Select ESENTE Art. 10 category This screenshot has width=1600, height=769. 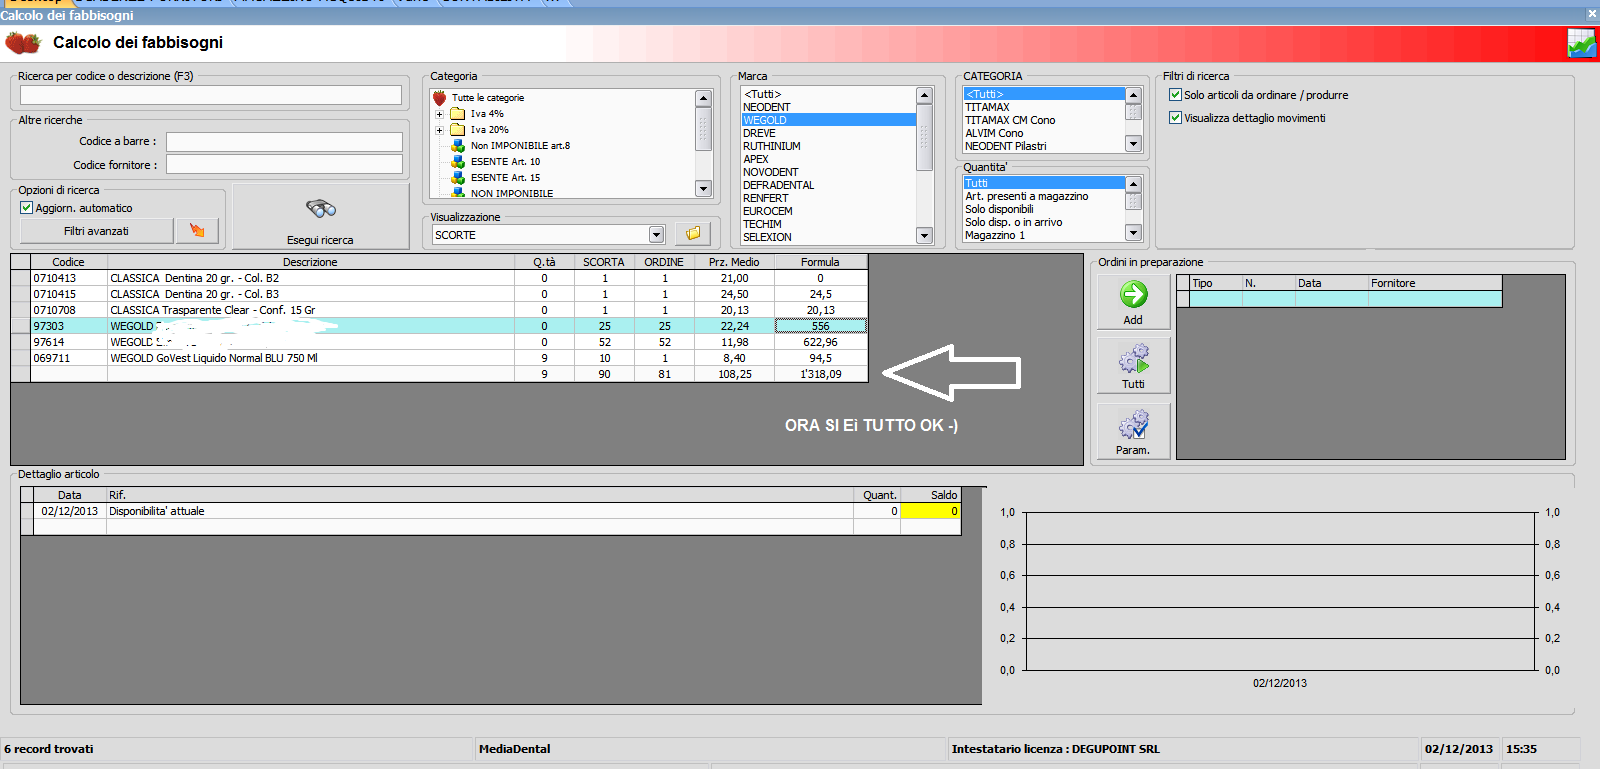point(505,162)
